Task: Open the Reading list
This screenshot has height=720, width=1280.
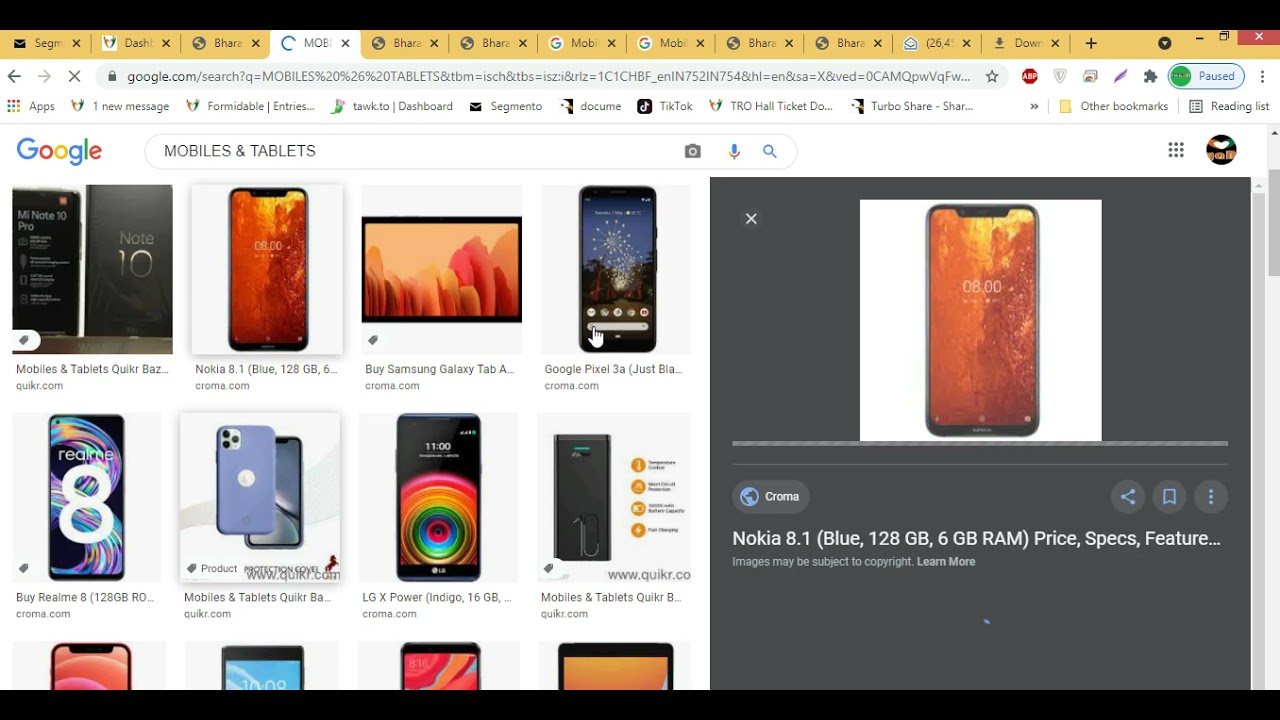Action: point(1229,106)
